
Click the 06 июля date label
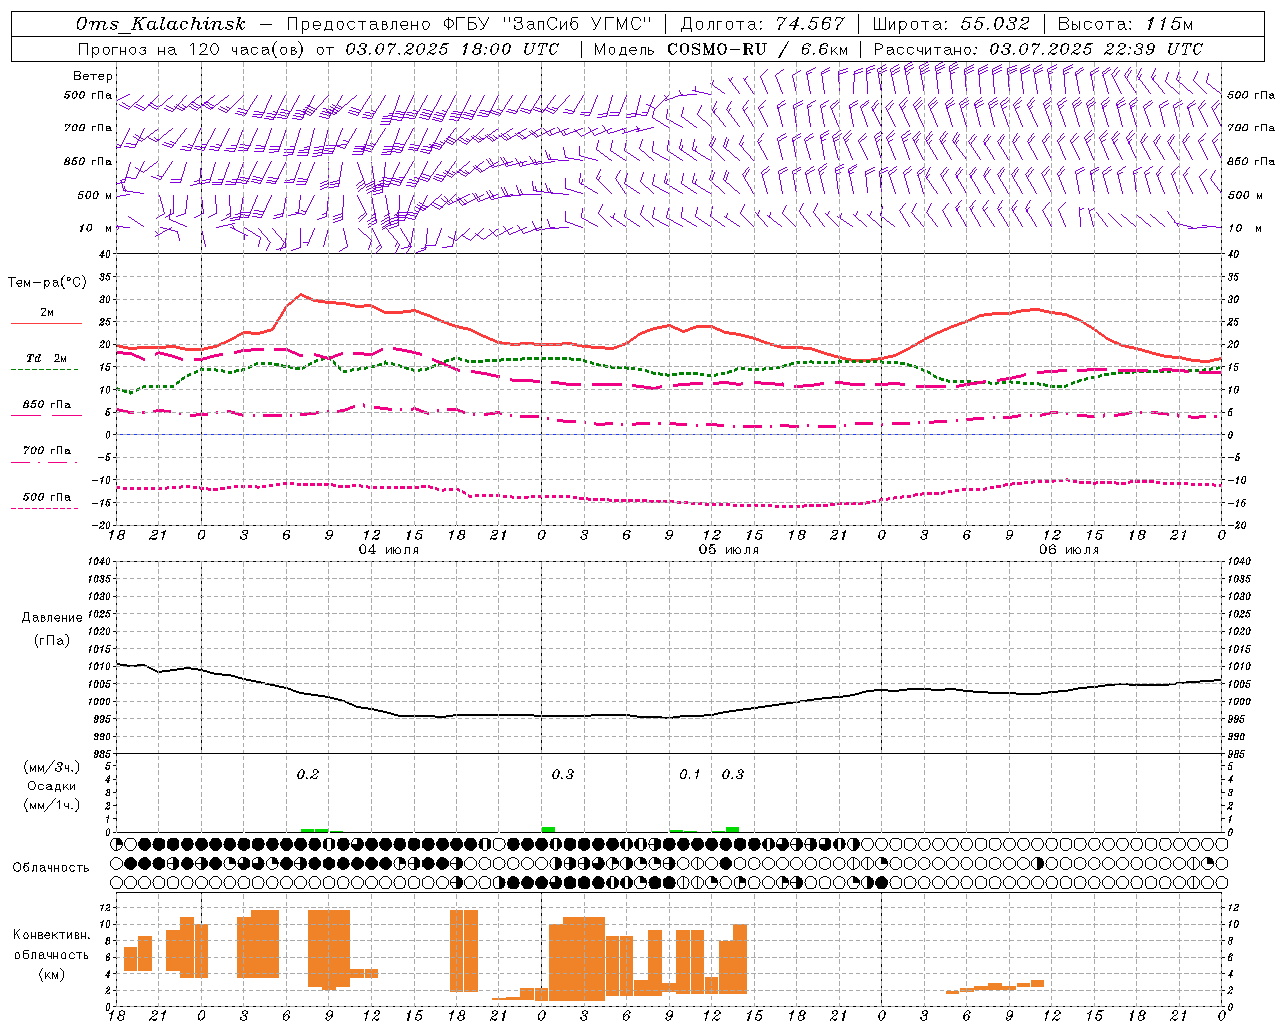pos(1068,550)
